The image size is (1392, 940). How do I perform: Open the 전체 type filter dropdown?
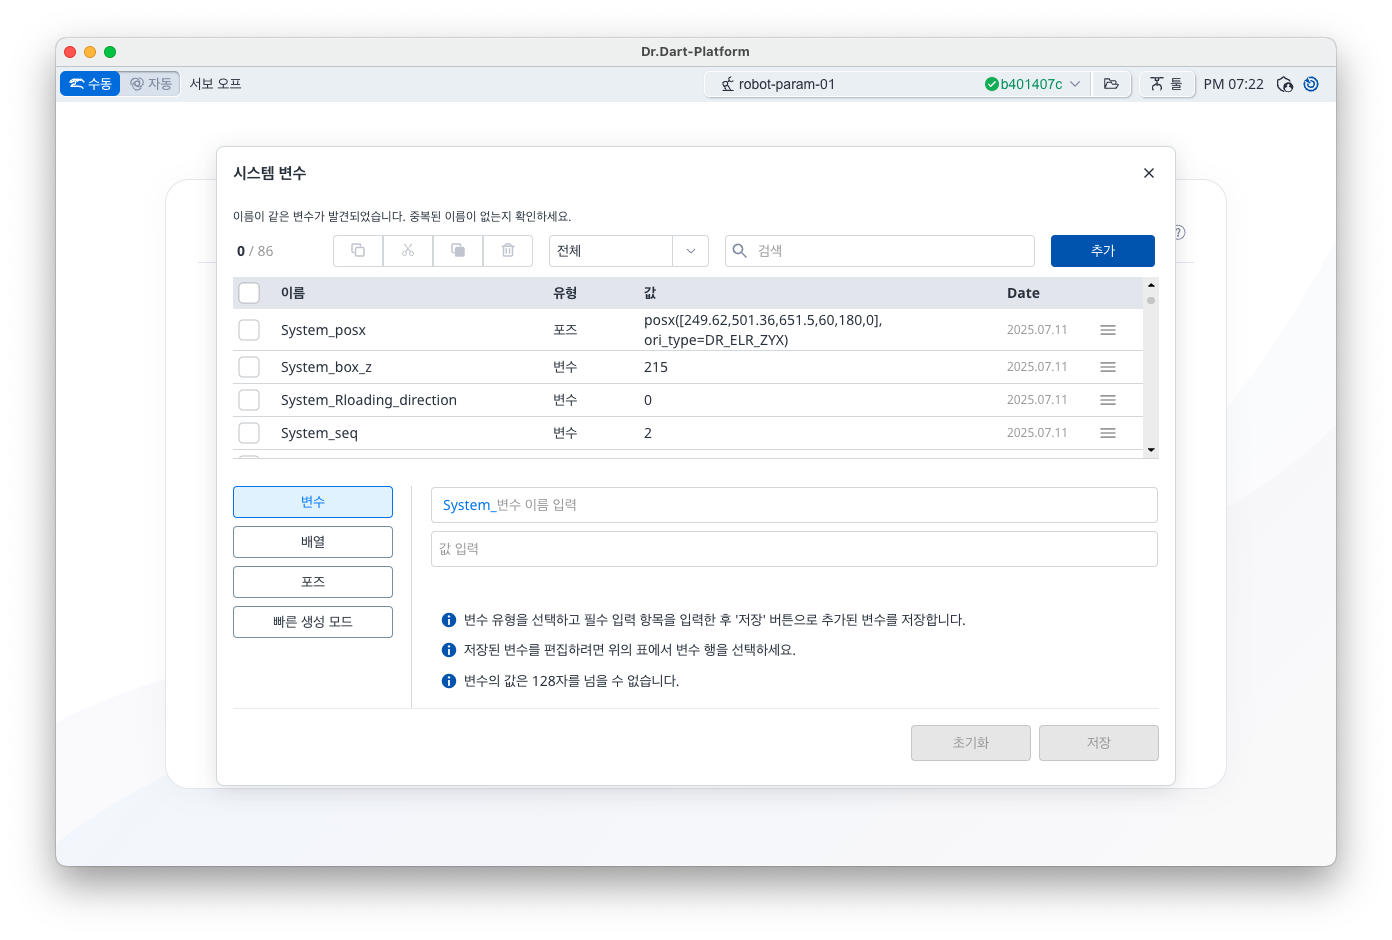(x=628, y=251)
